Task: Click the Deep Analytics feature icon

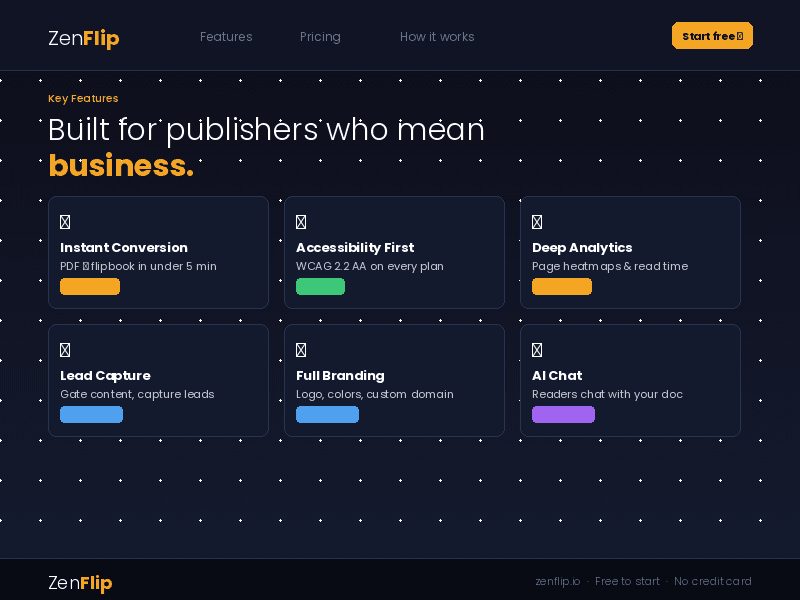Action: 537,221
